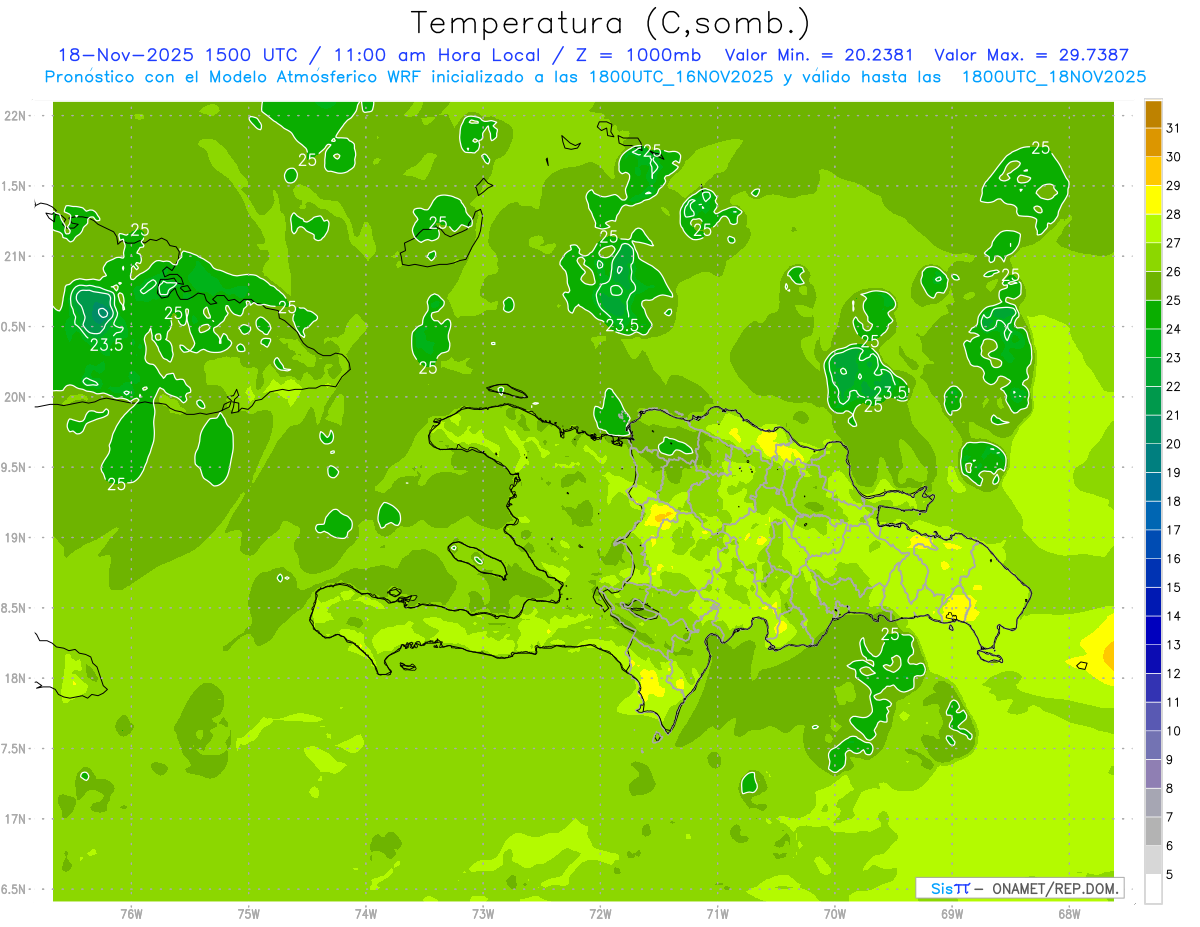Click the '22' value on the color scale
The width and height of the screenshot is (1200, 927).
(1174, 386)
